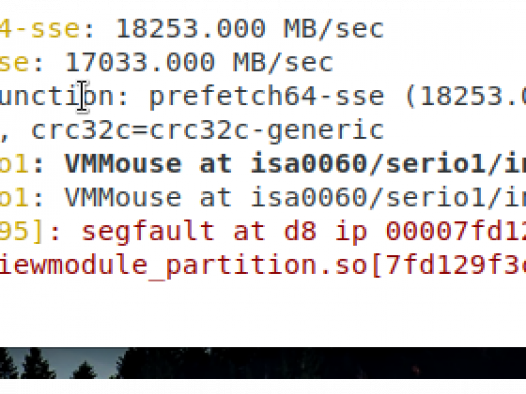The width and height of the screenshot is (526, 394).
Task: Click the yellow "95]" process ID text
Action: (21, 231)
